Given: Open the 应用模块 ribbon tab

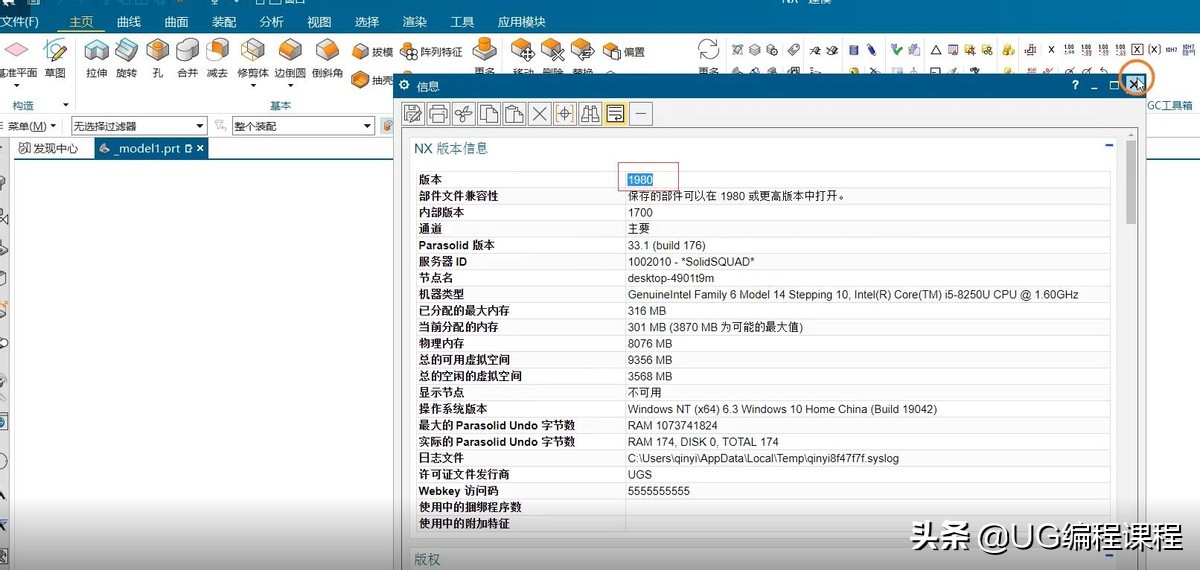Looking at the screenshot, I should tap(522, 21).
